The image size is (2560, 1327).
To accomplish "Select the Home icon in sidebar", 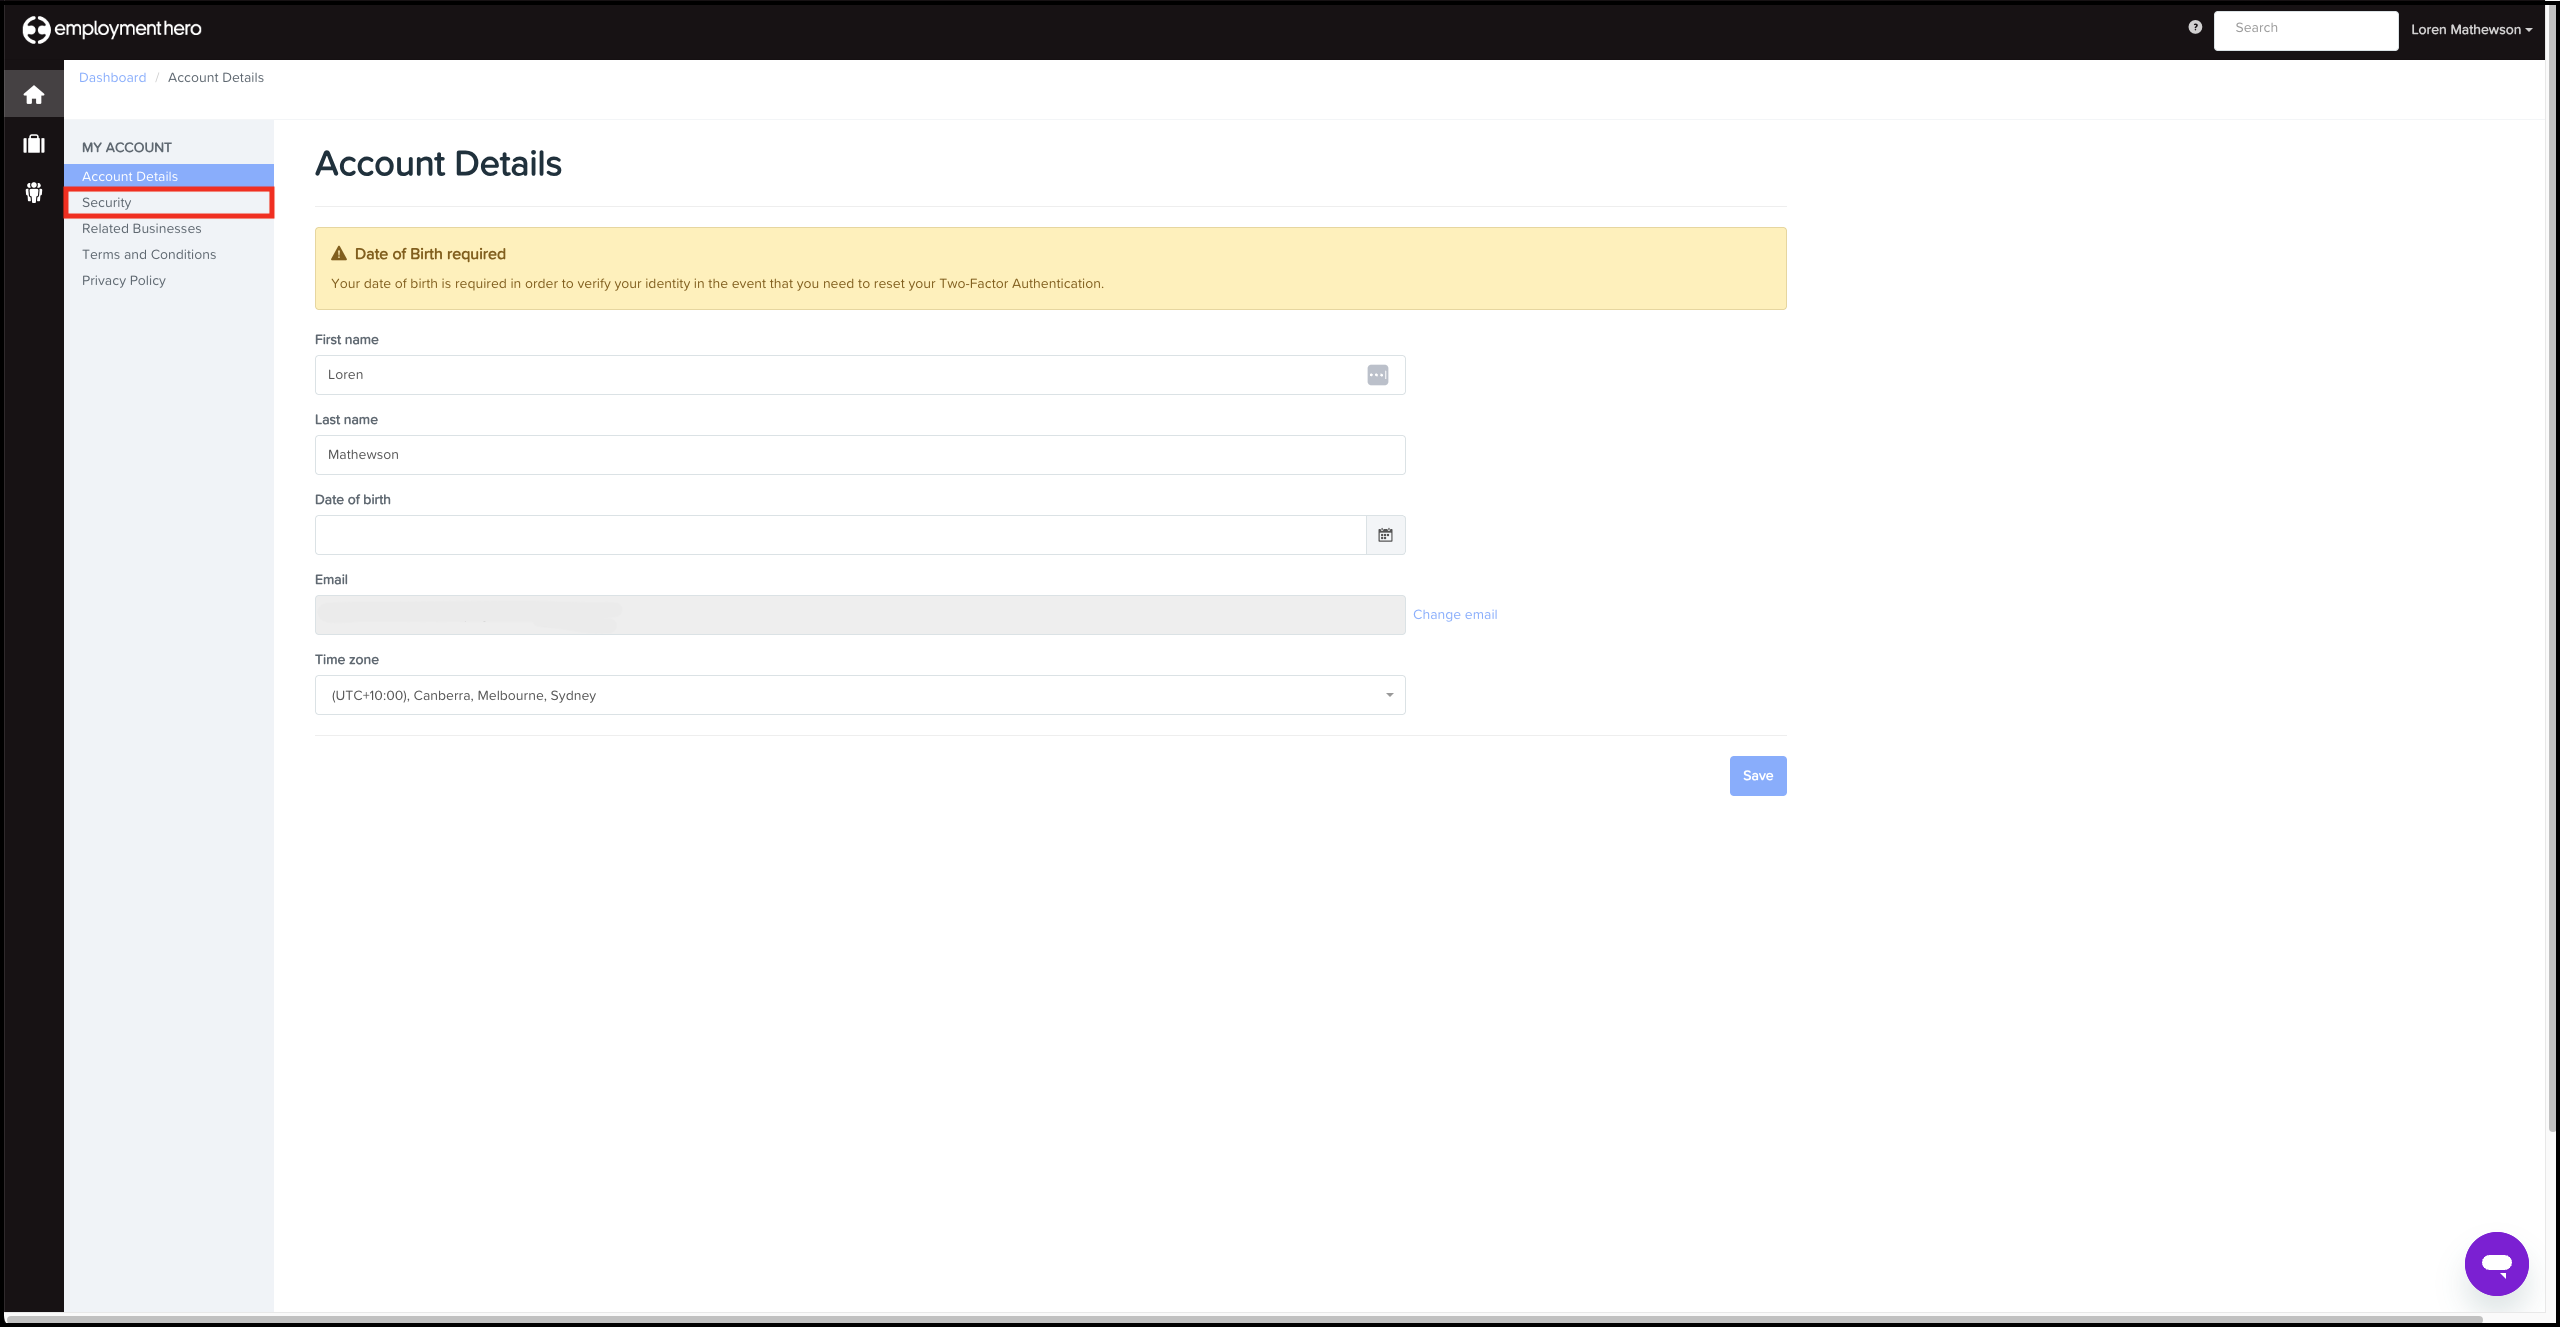I will (x=33, y=93).
